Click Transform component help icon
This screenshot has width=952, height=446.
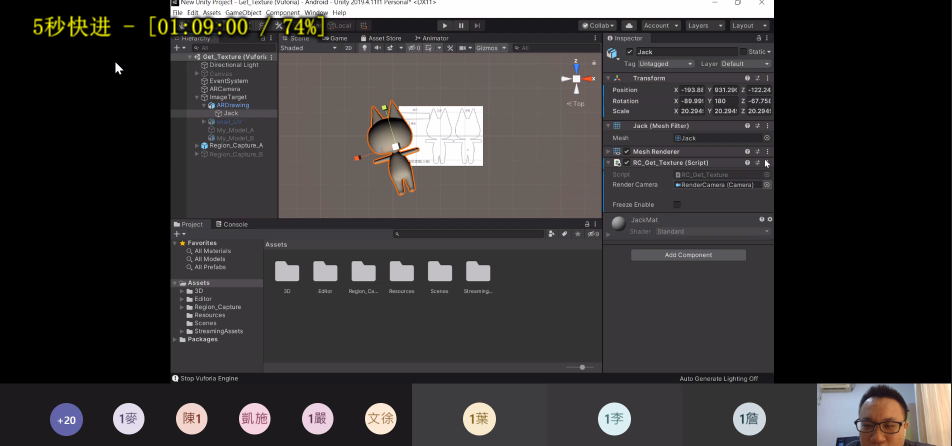(747, 78)
